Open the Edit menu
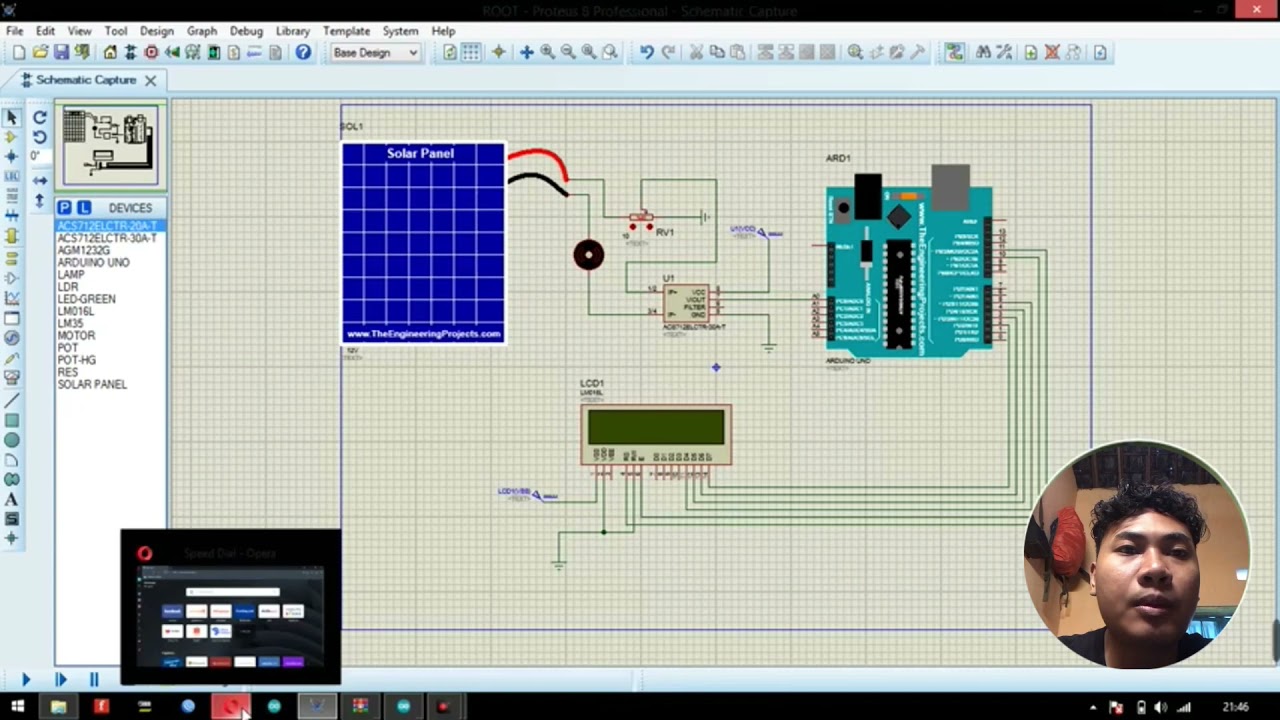This screenshot has width=1280, height=720. [x=45, y=31]
